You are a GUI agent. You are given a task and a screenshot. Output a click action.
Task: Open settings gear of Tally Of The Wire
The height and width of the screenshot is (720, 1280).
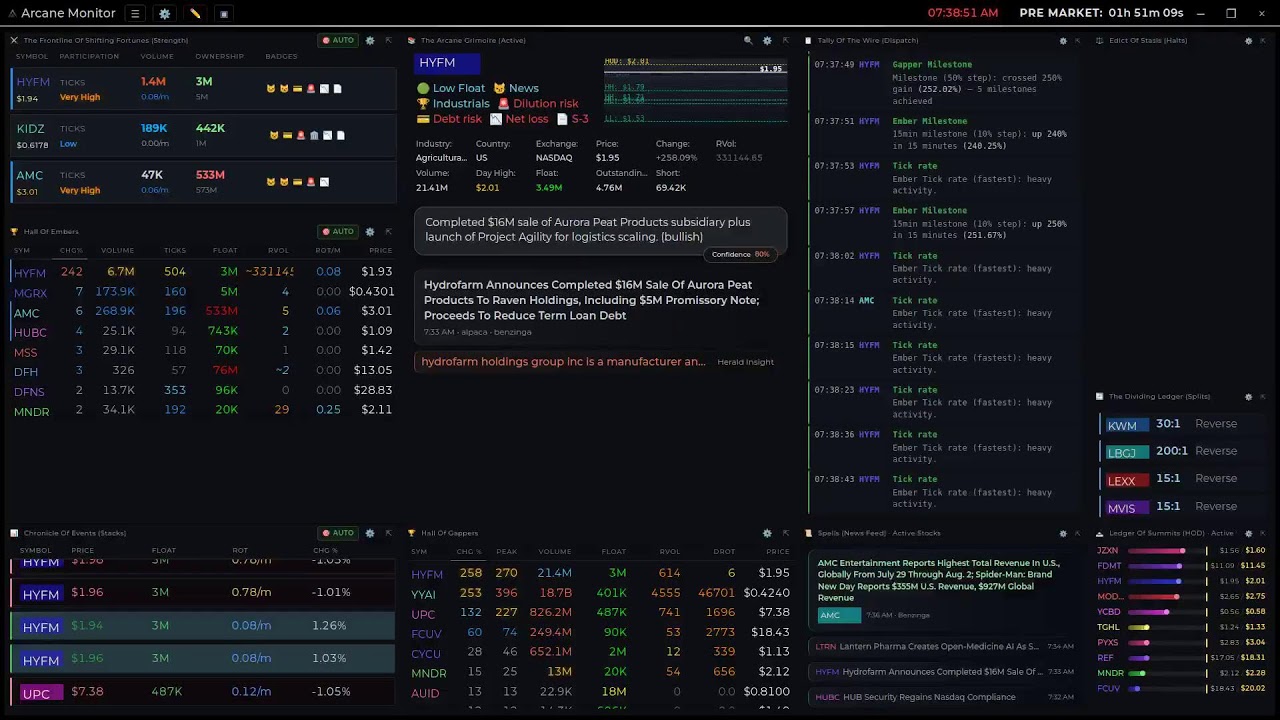[1063, 40]
